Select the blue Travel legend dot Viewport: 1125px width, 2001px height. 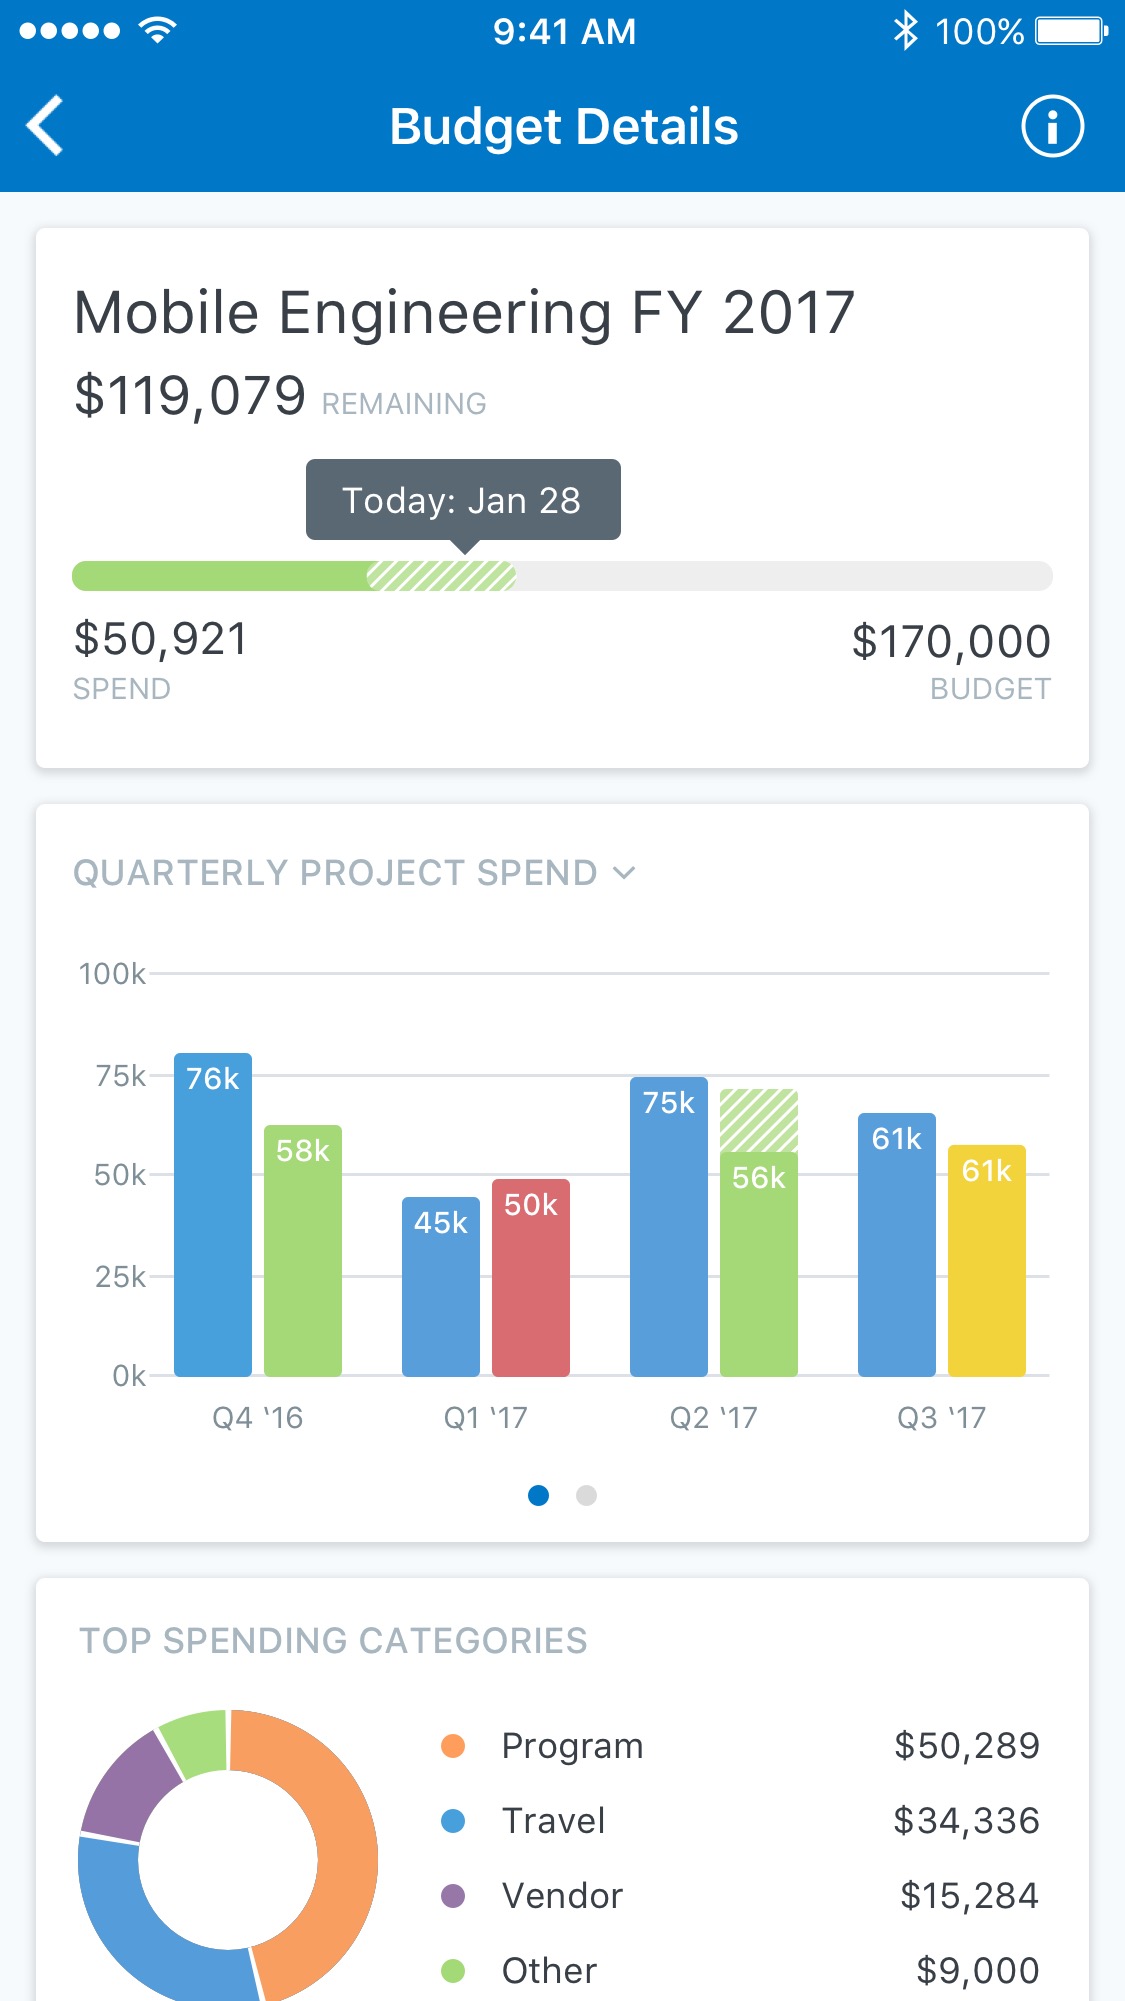[453, 1821]
